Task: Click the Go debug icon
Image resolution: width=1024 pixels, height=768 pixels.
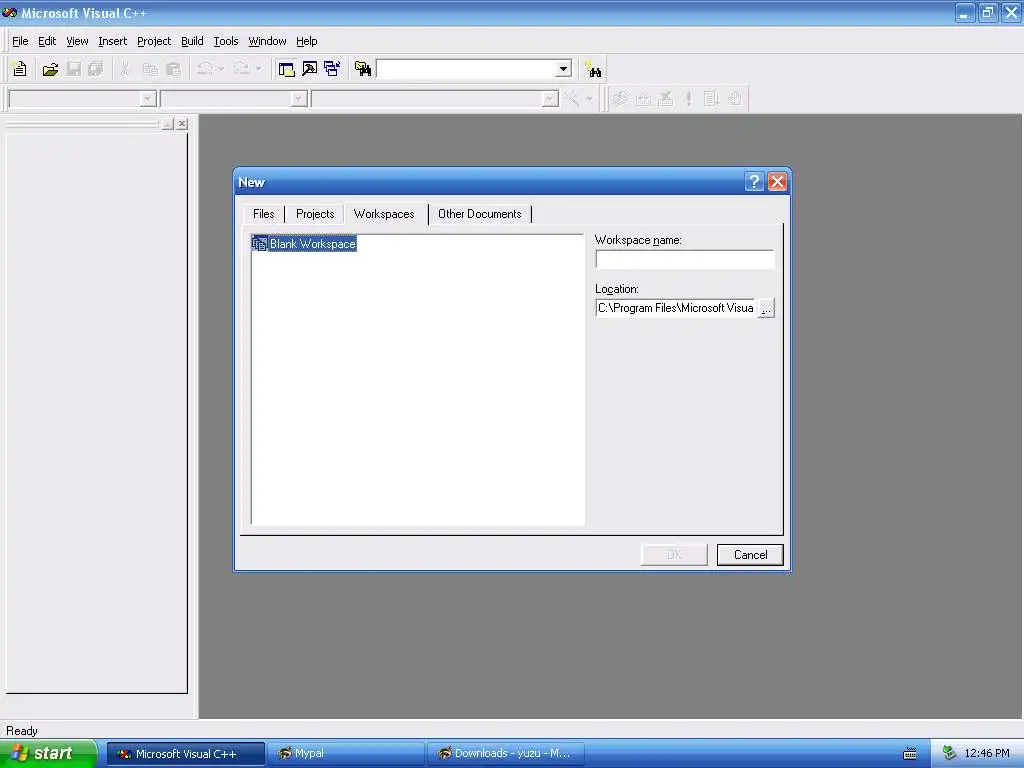Action: 711,99
